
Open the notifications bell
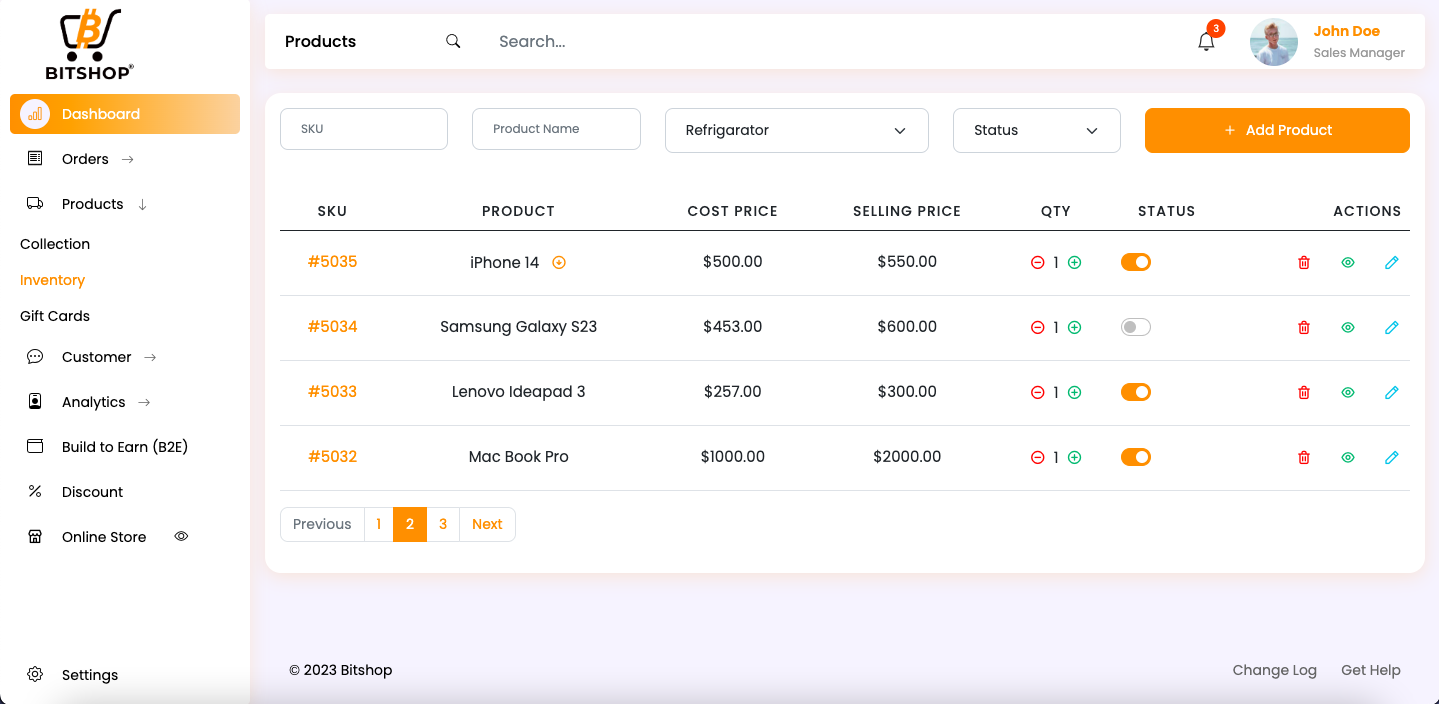coord(1206,42)
